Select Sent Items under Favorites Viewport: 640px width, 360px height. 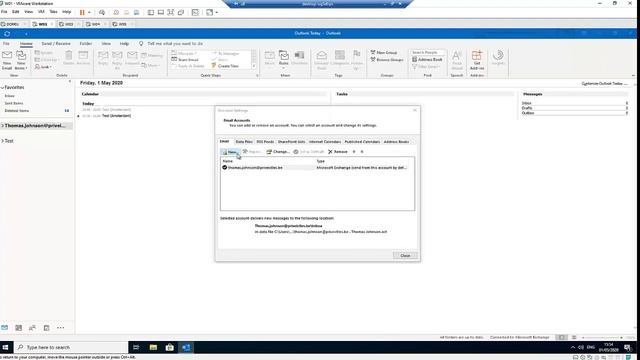tap(14, 103)
